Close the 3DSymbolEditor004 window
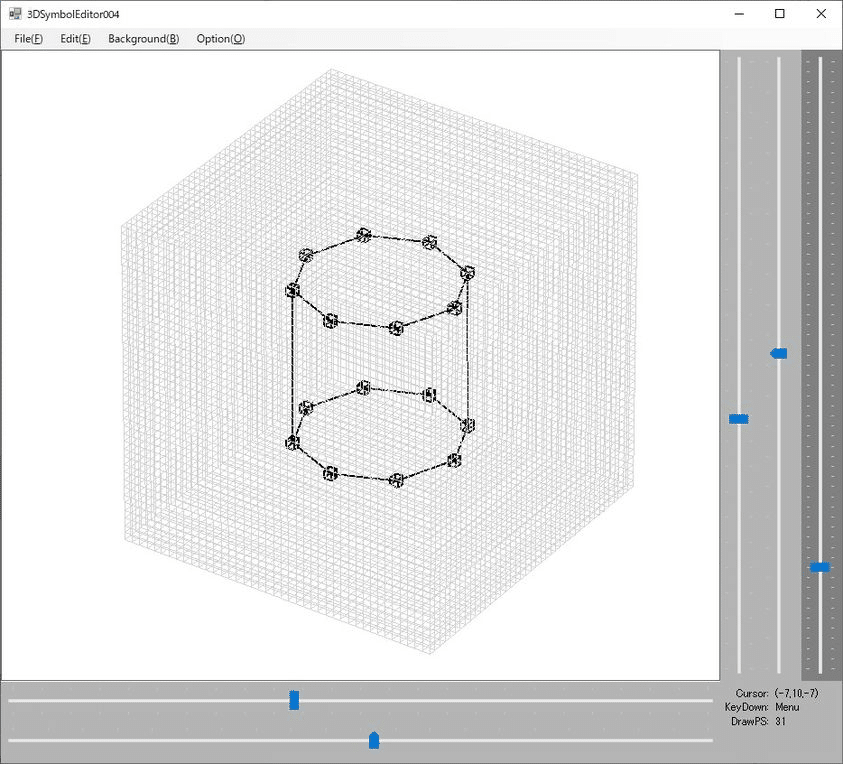The width and height of the screenshot is (843, 764). click(x=821, y=14)
